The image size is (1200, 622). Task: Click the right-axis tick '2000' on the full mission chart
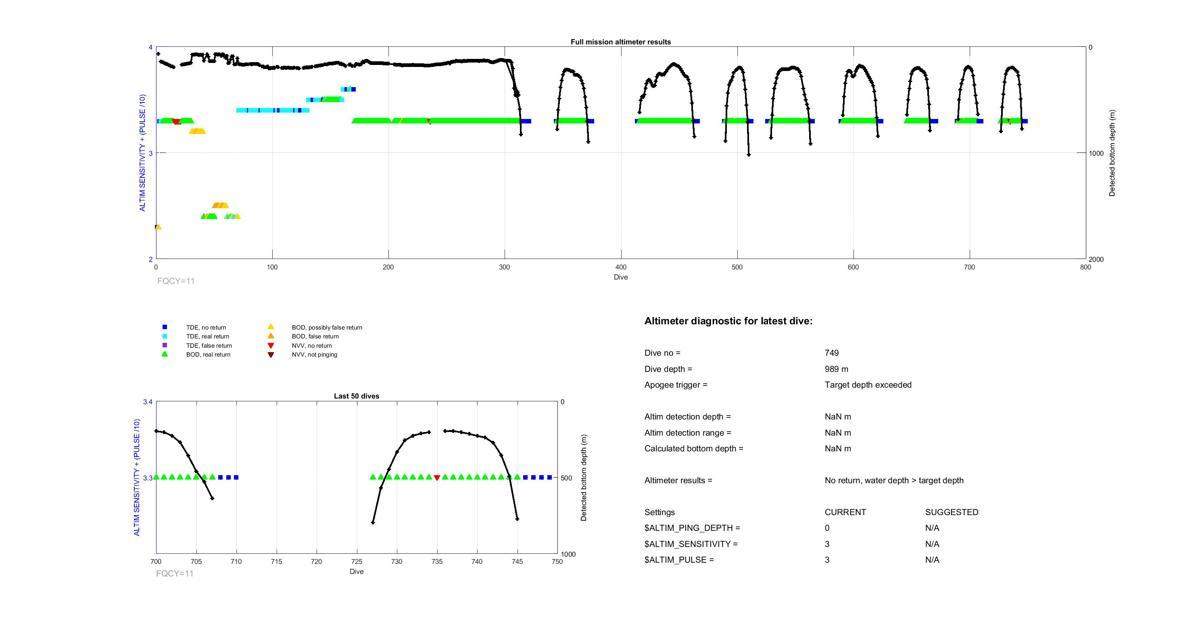(1098, 259)
